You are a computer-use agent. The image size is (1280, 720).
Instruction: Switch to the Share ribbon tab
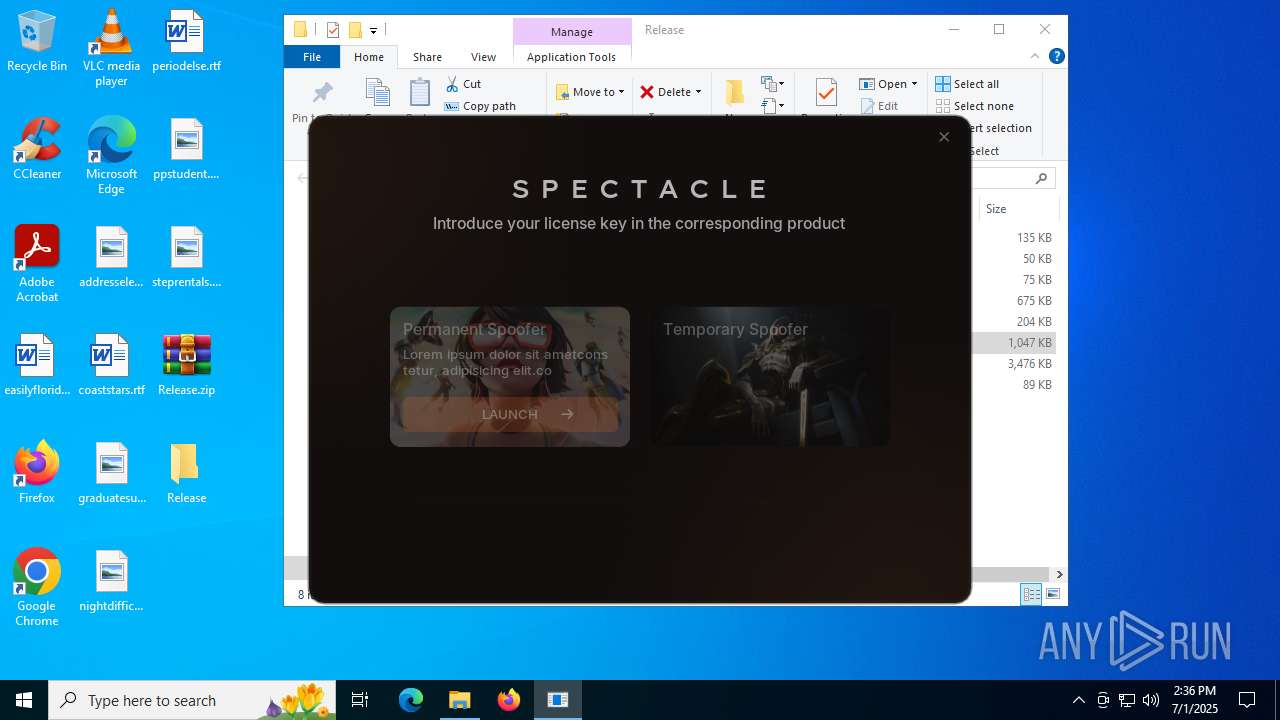click(x=427, y=57)
